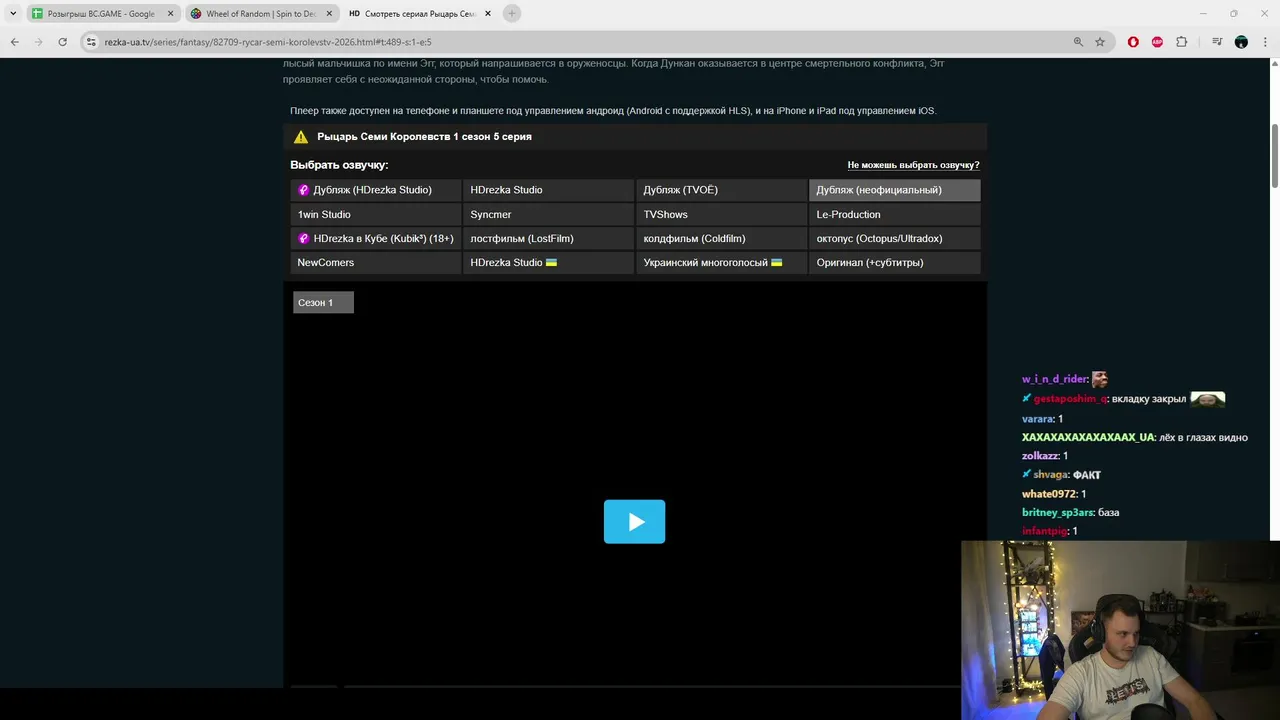
Task: Click the browser forward arrow
Action: (39, 42)
